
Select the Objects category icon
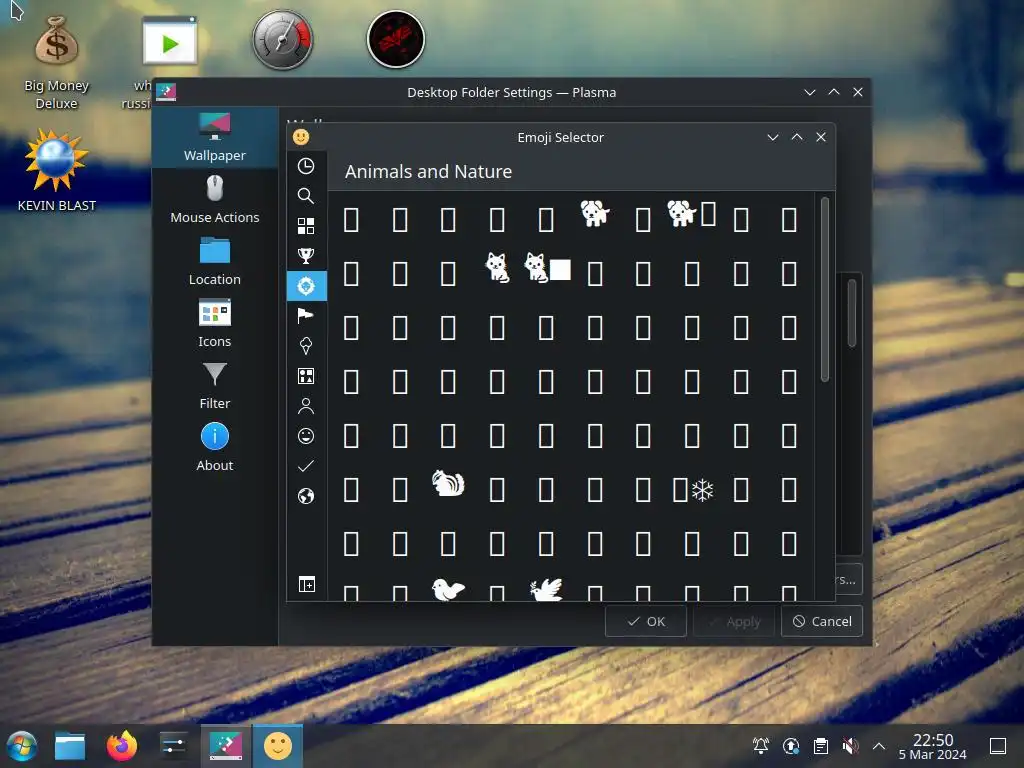[x=306, y=376]
